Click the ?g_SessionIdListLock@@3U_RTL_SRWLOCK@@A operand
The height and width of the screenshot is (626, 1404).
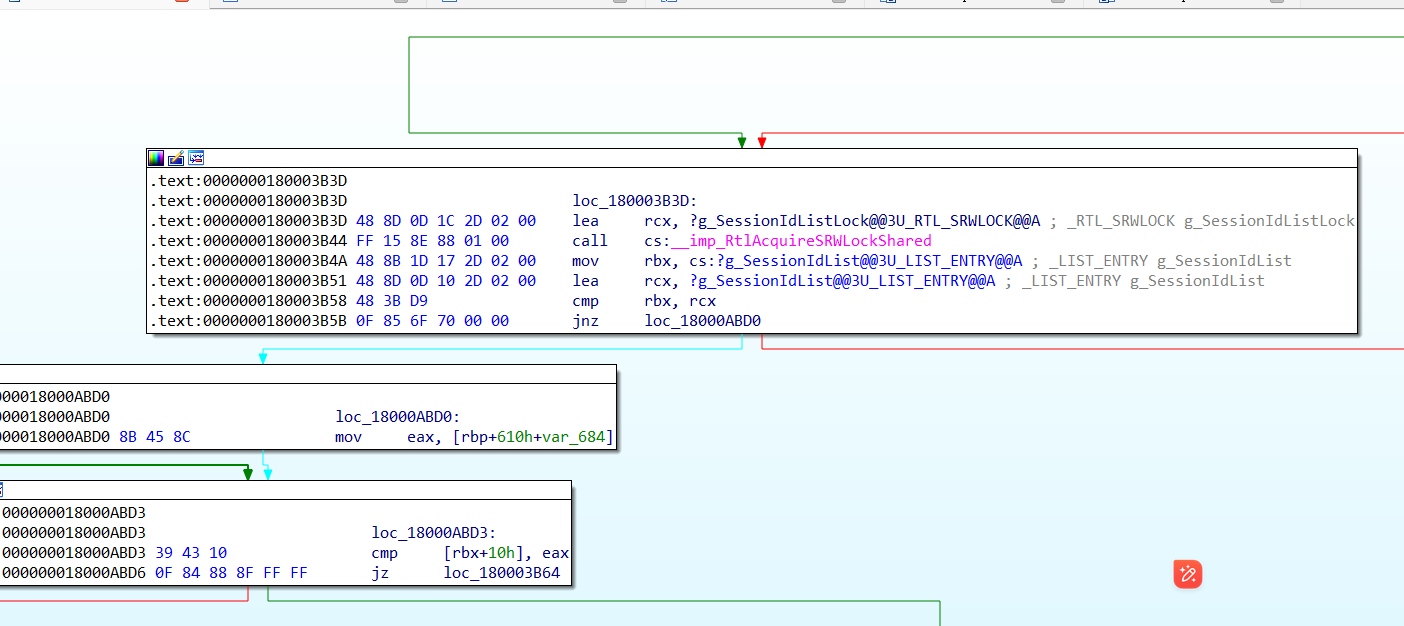click(x=864, y=221)
